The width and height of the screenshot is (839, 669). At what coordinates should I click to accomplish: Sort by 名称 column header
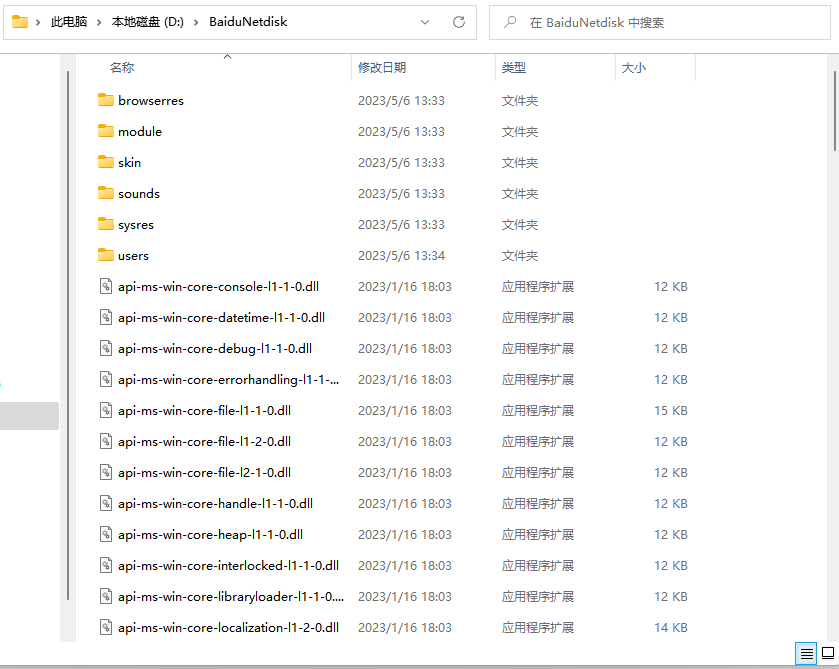click(122, 67)
